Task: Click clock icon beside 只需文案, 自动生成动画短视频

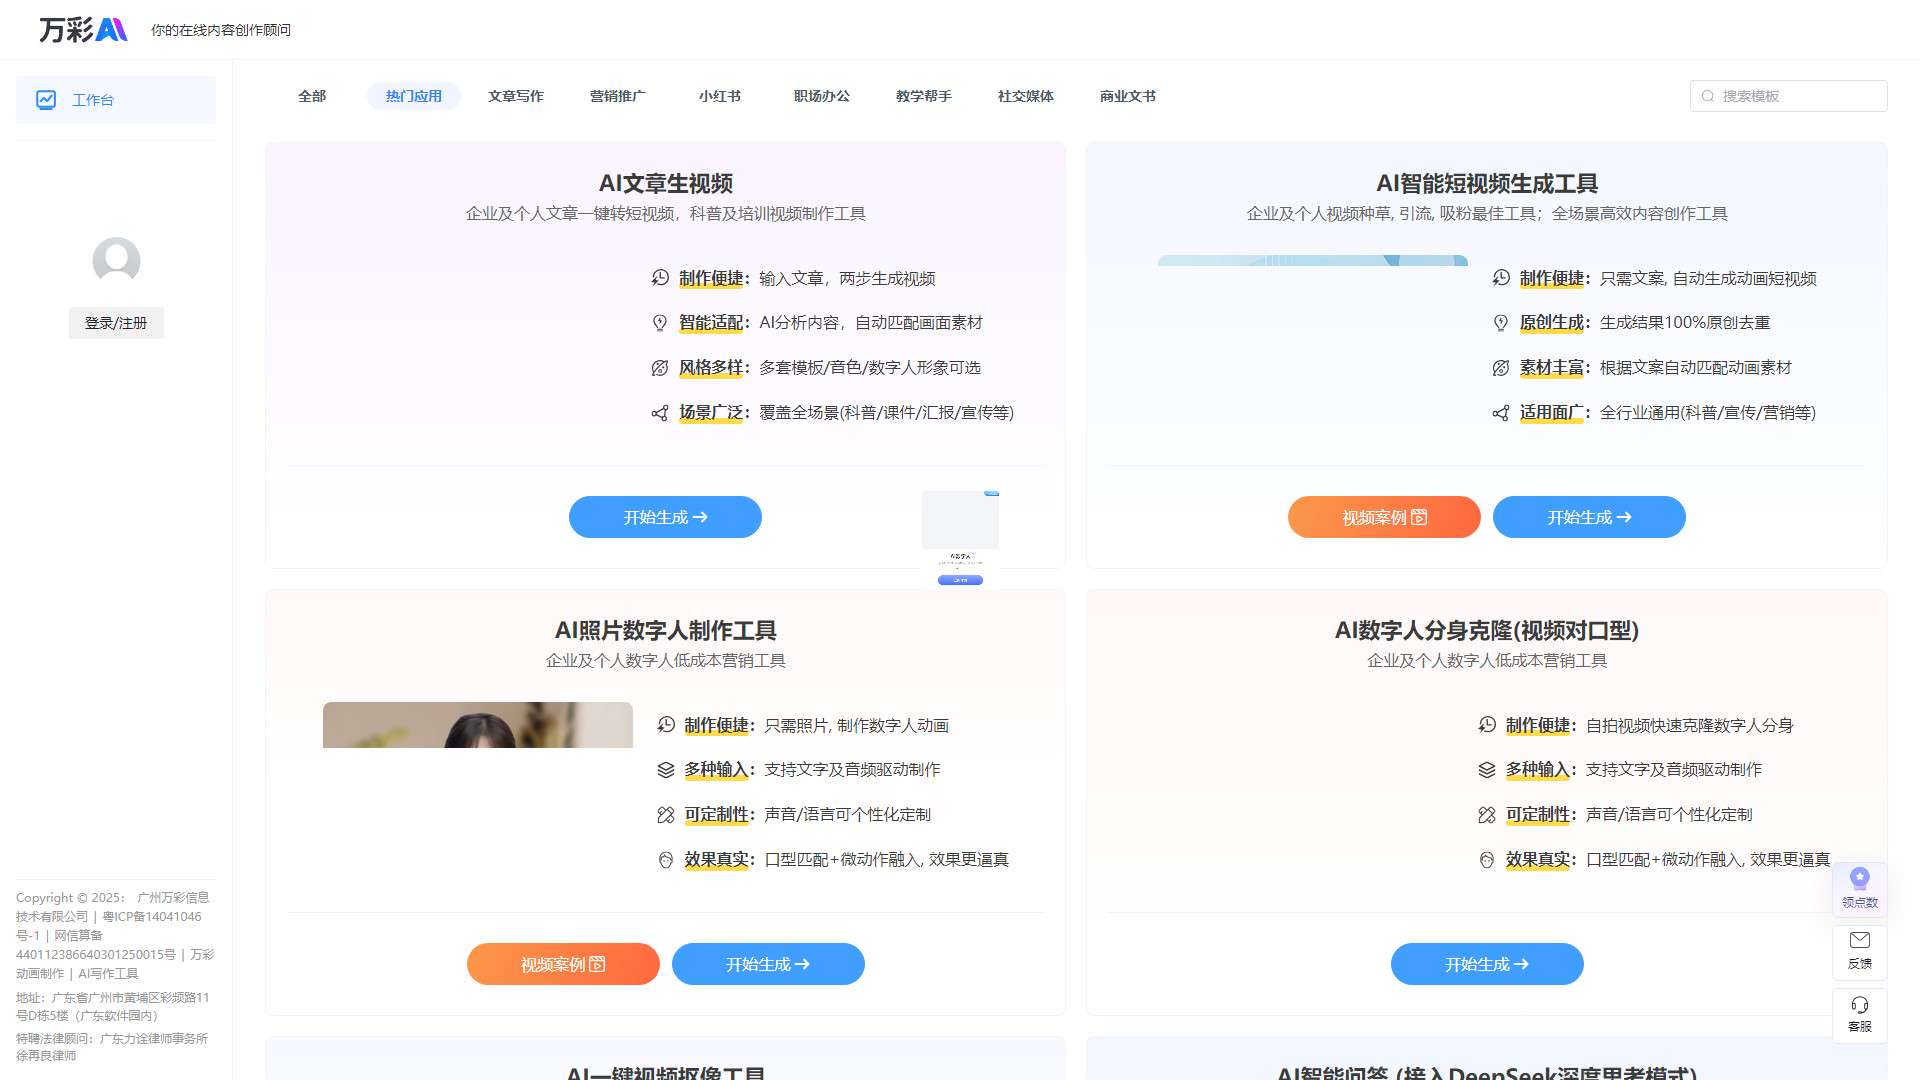Action: click(1501, 278)
